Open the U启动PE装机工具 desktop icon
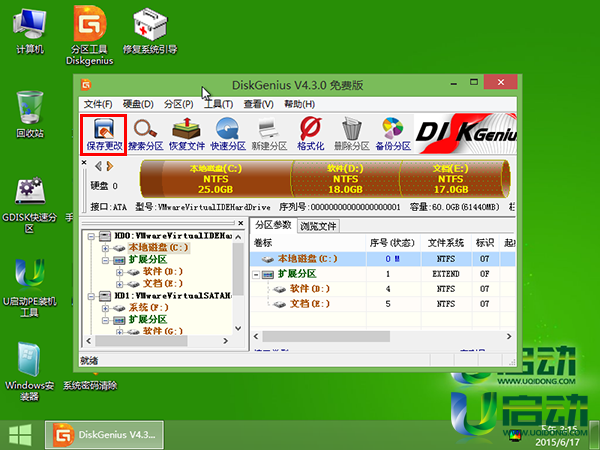The image size is (600, 450). [x=30, y=288]
